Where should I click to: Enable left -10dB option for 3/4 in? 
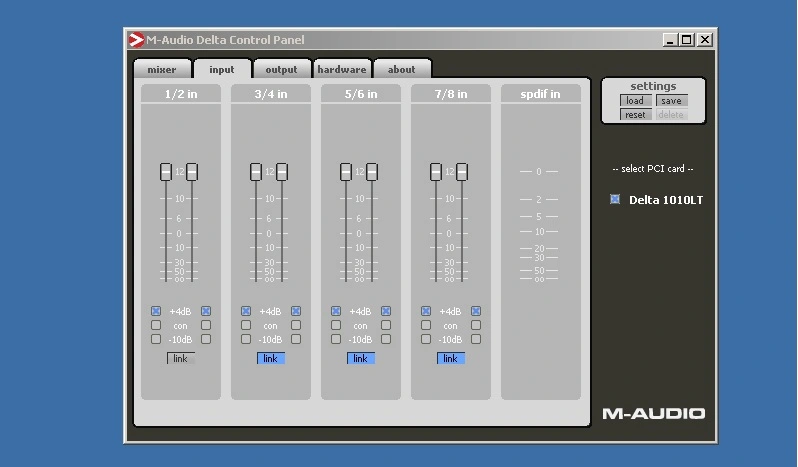[x=246, y=339]
